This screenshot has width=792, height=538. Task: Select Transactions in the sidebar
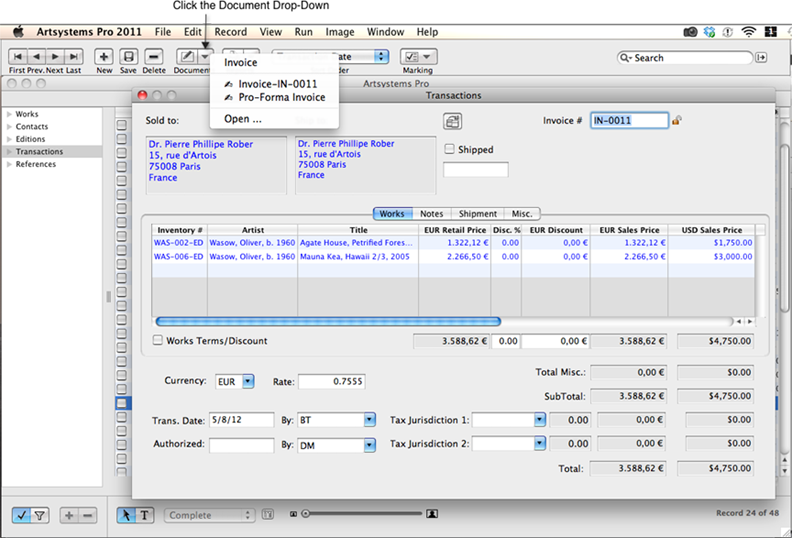click(x=39, y=152)
